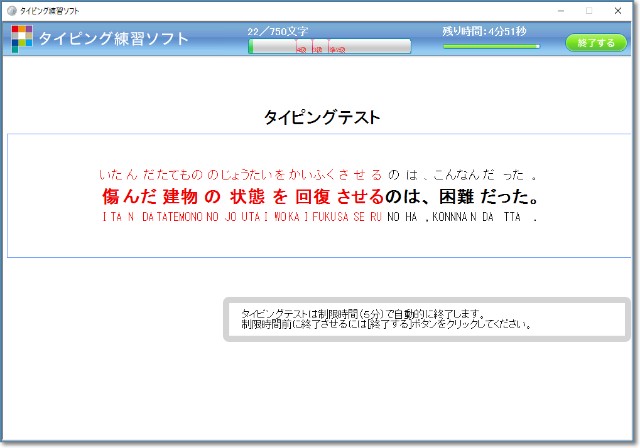640x448 pixels.
Task: Maximize the typing software window
Action: coord(588,10)
